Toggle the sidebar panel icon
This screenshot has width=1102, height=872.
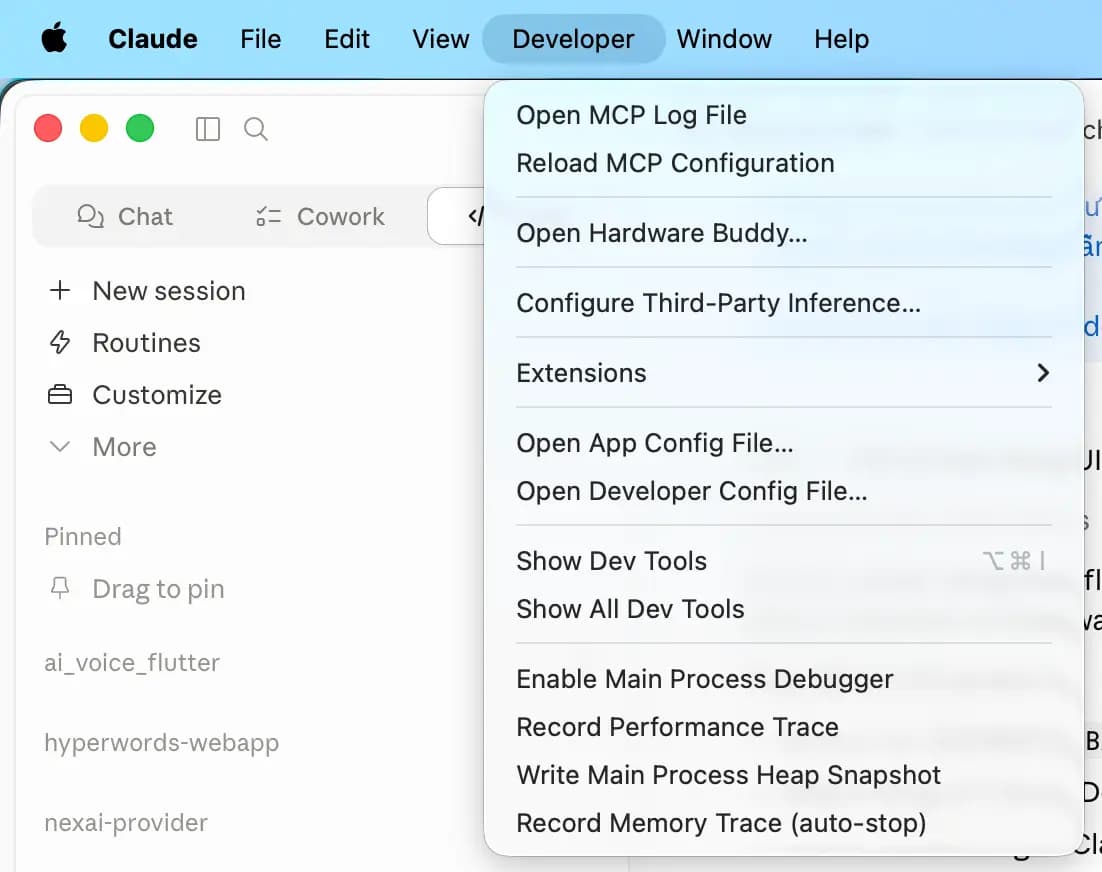(207, 129)
